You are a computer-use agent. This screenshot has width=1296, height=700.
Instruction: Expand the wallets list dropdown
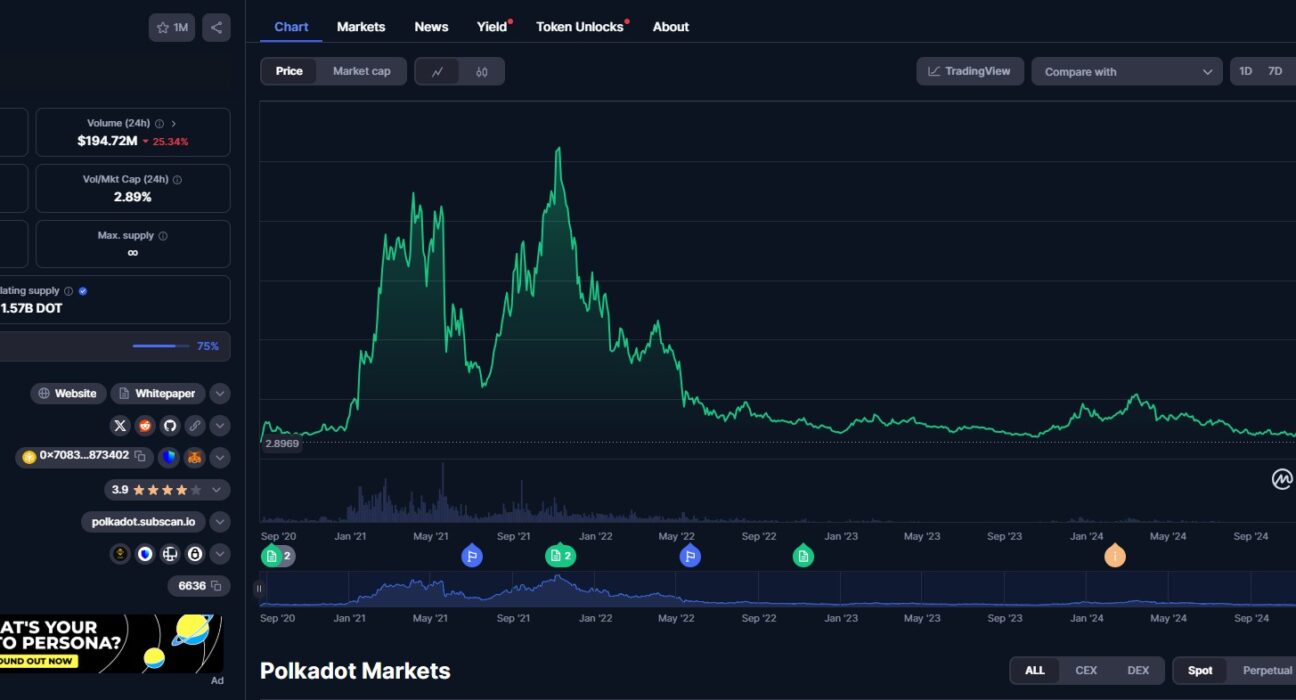coord(220,554)
